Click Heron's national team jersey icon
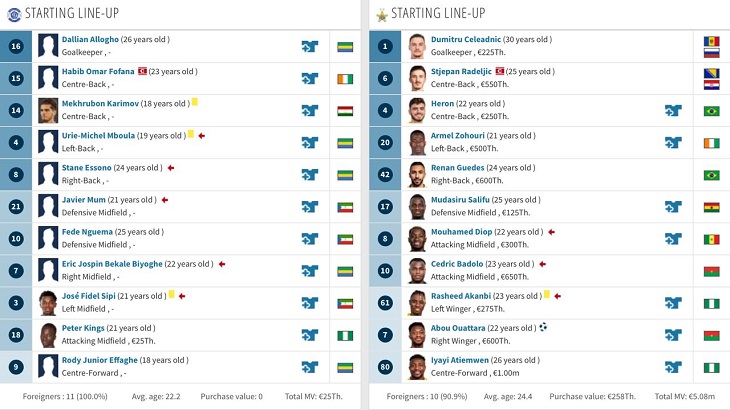730x410 pixels. 673,111
